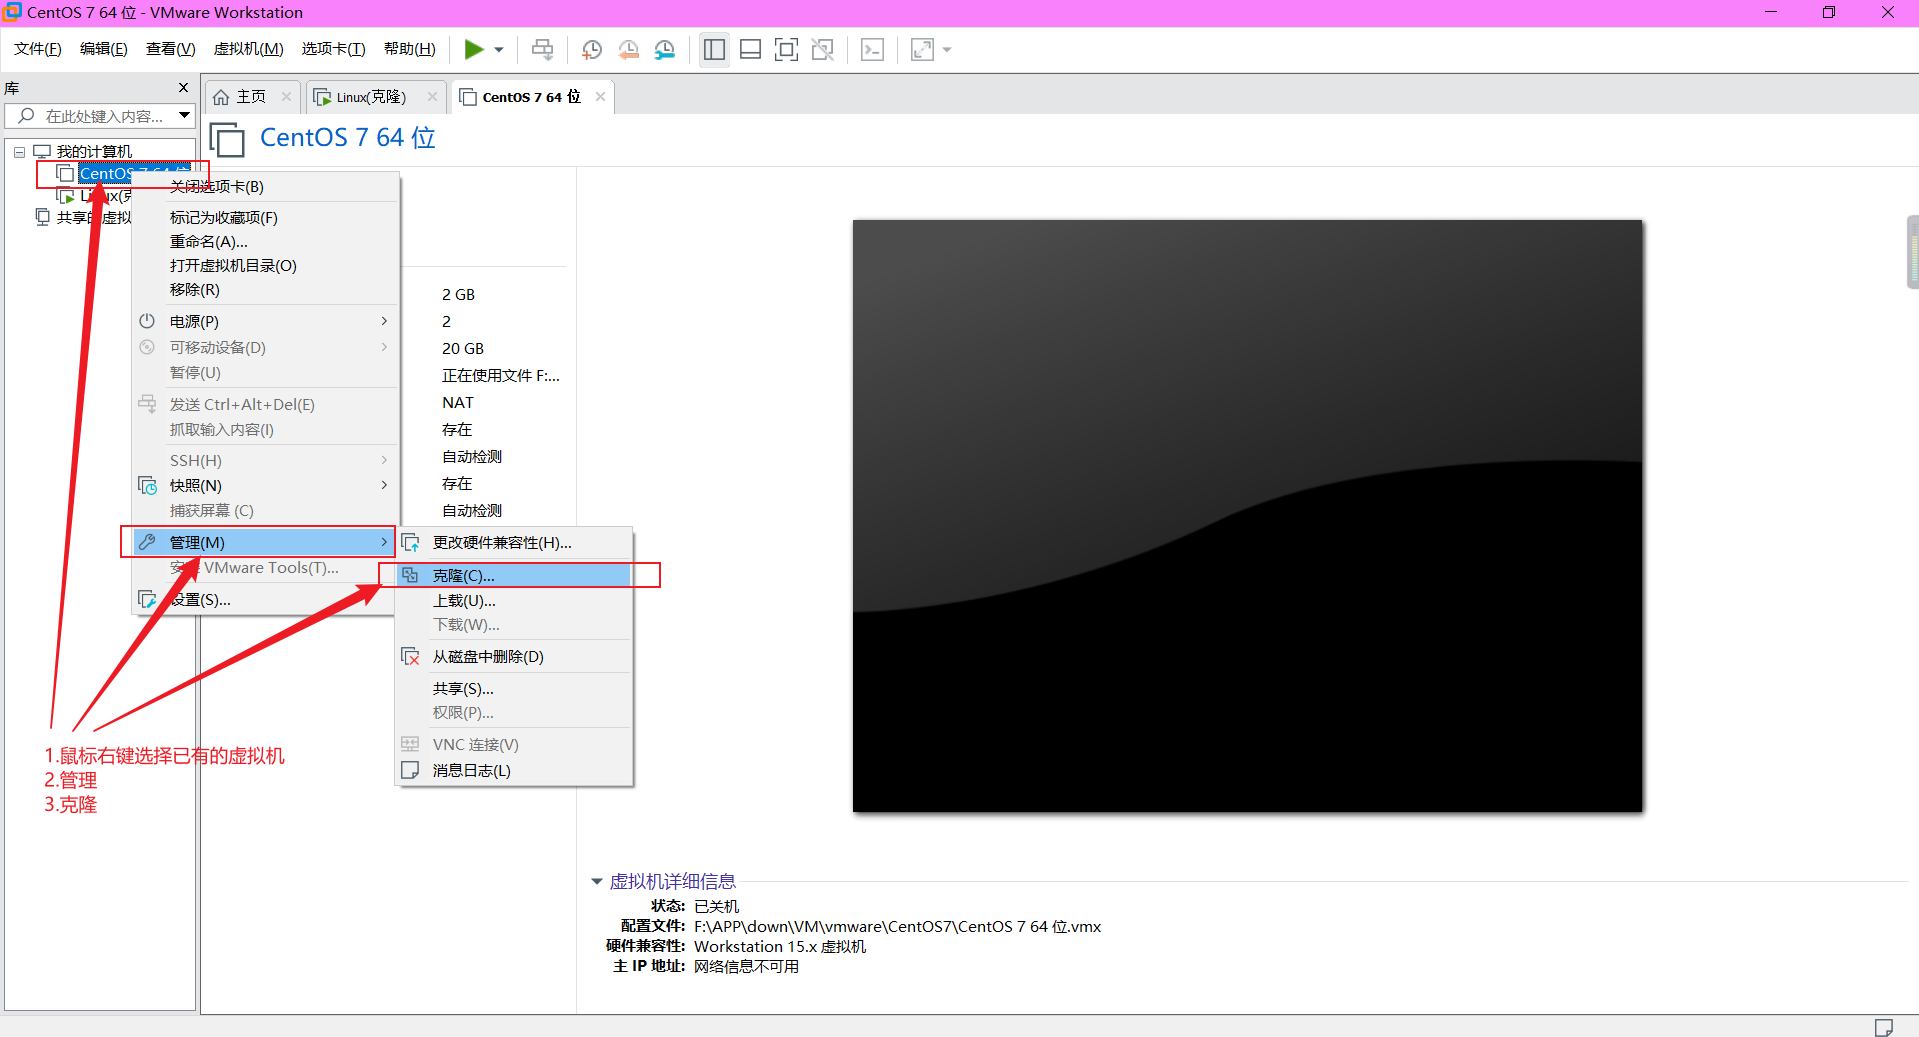Expand the 快照(N) submenu
This screenshot has height=1037, width=1919.
click(x=265, y=485)
